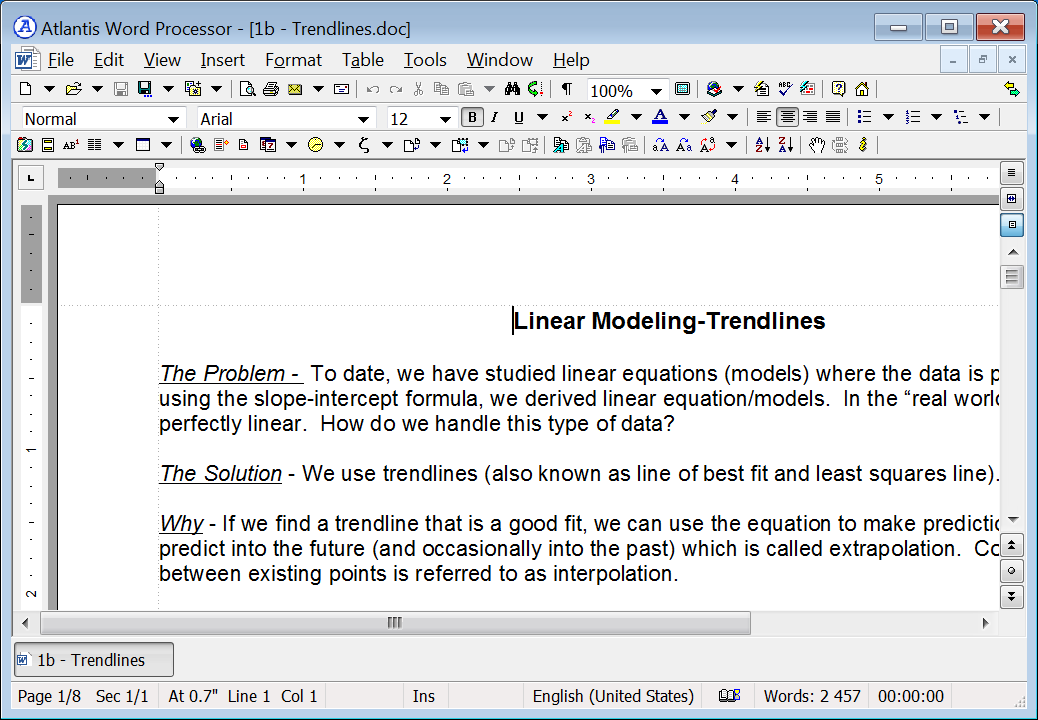1038x720 pixels.
Task: Open Find with the binoculars icon
Action: tap(513, 89)
